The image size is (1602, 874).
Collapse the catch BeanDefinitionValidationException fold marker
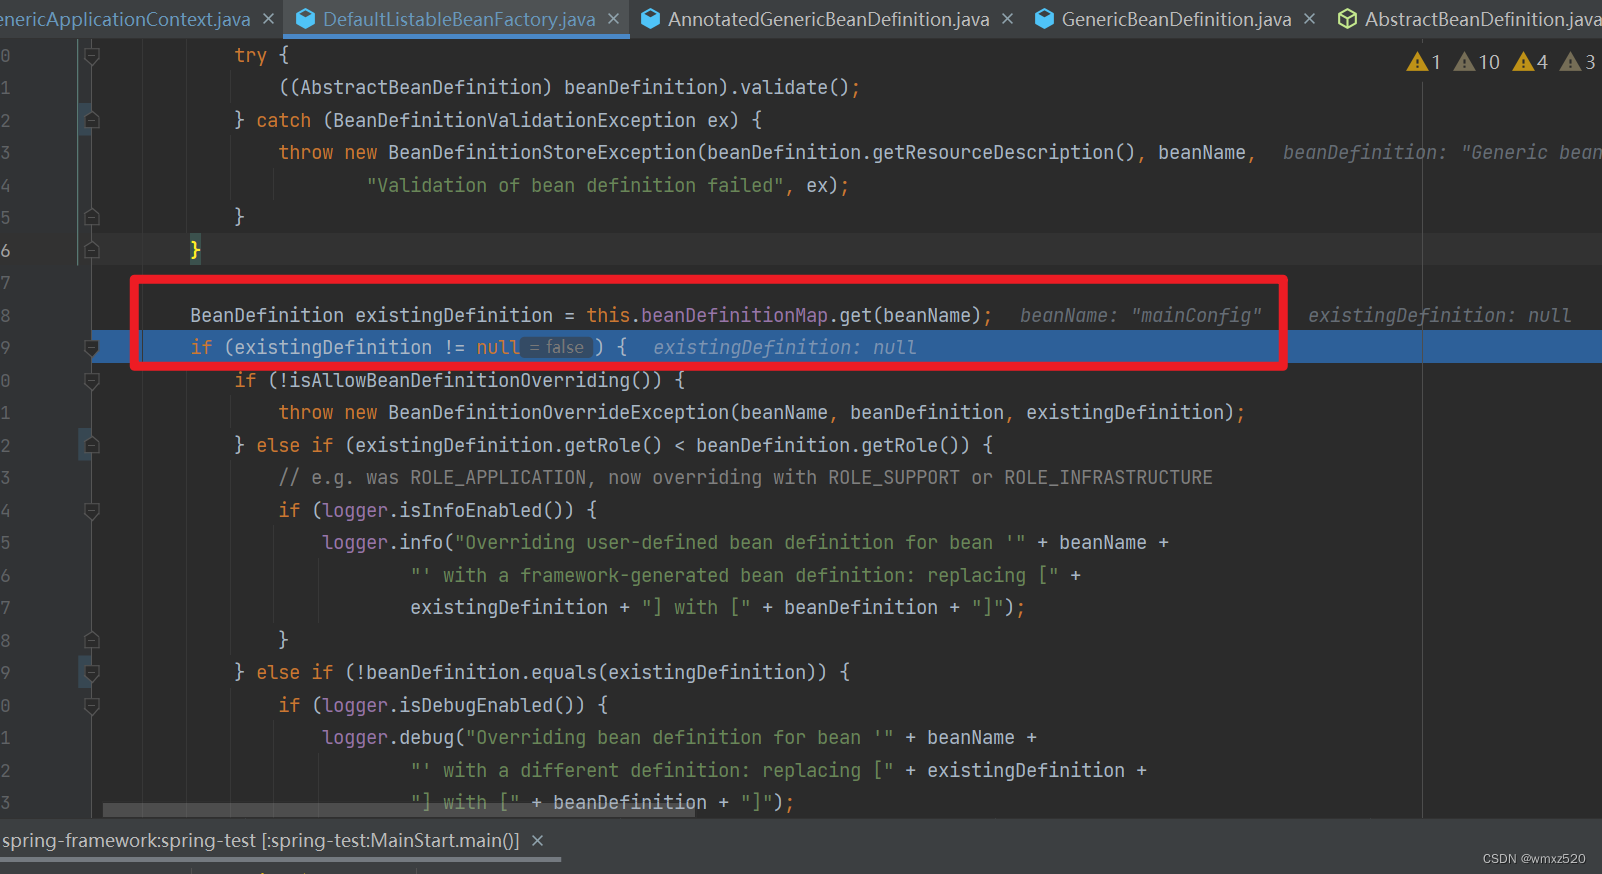[92, 121]
